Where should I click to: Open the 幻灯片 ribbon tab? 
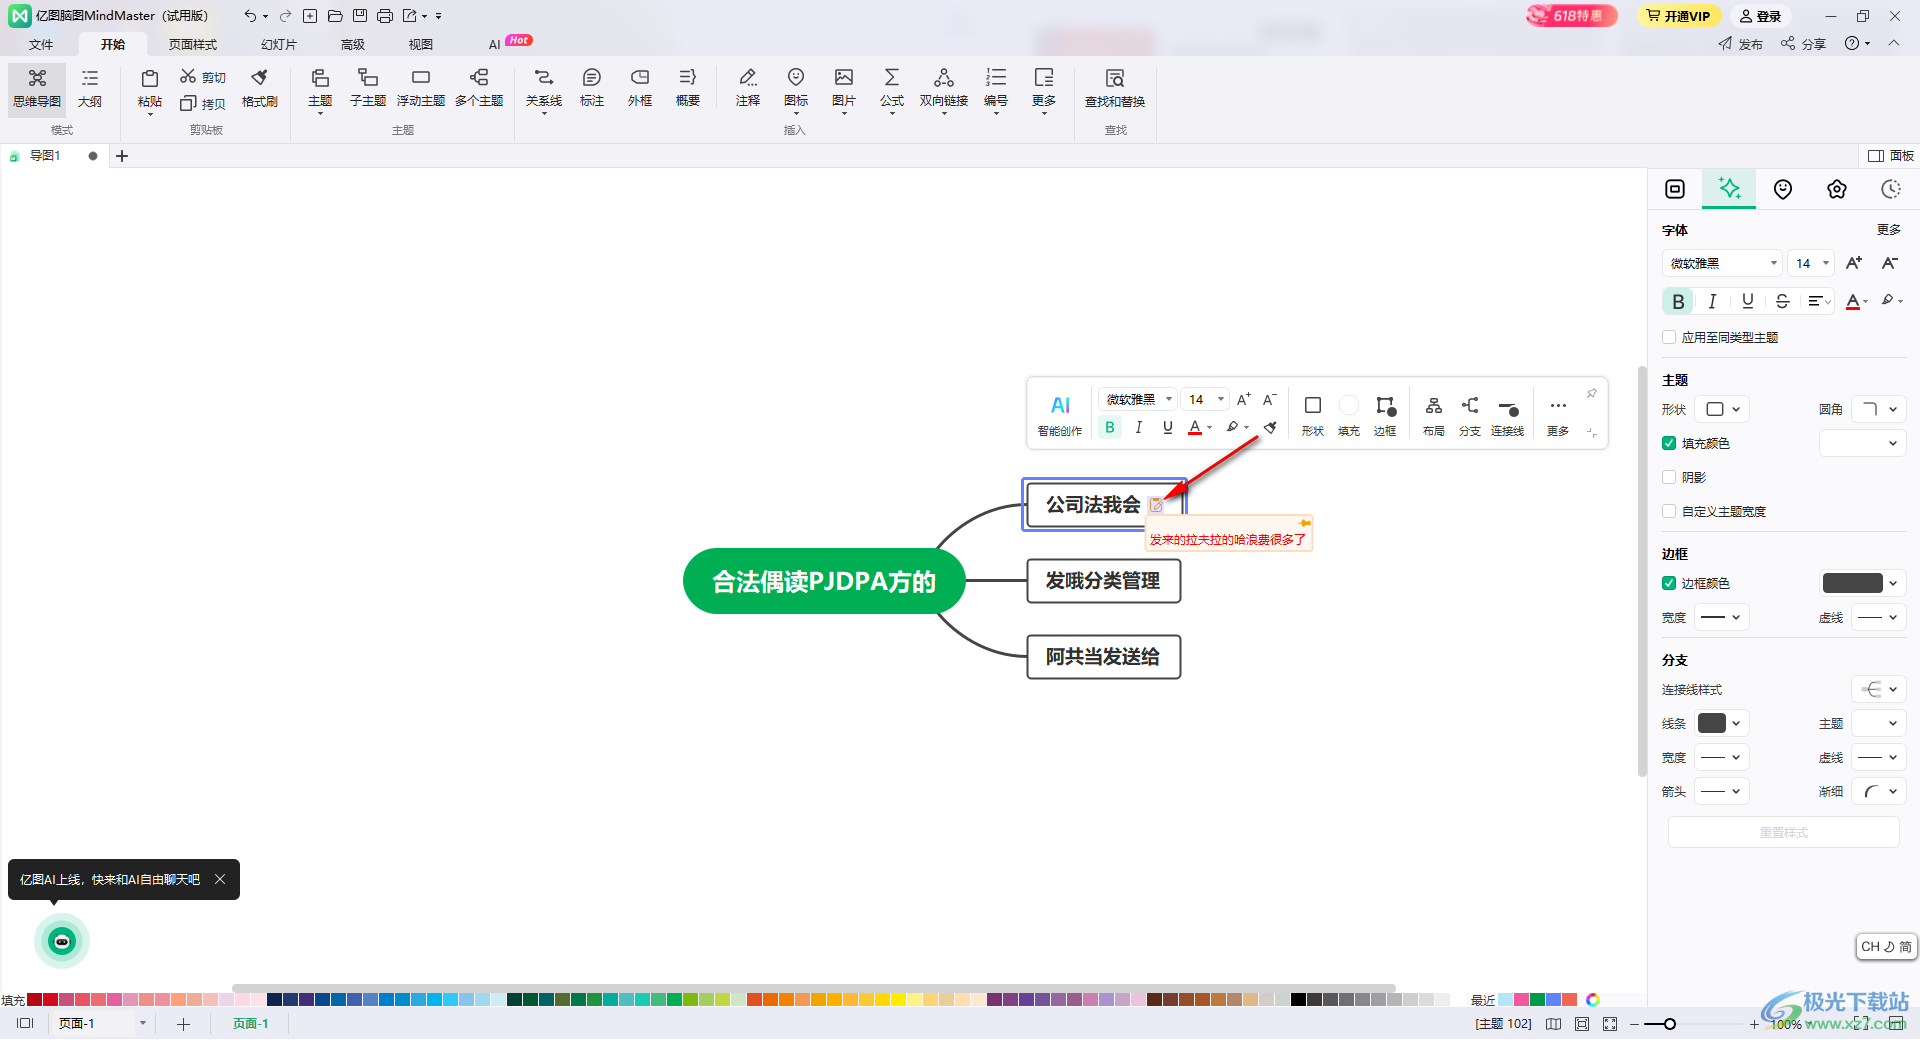[279, 44]
